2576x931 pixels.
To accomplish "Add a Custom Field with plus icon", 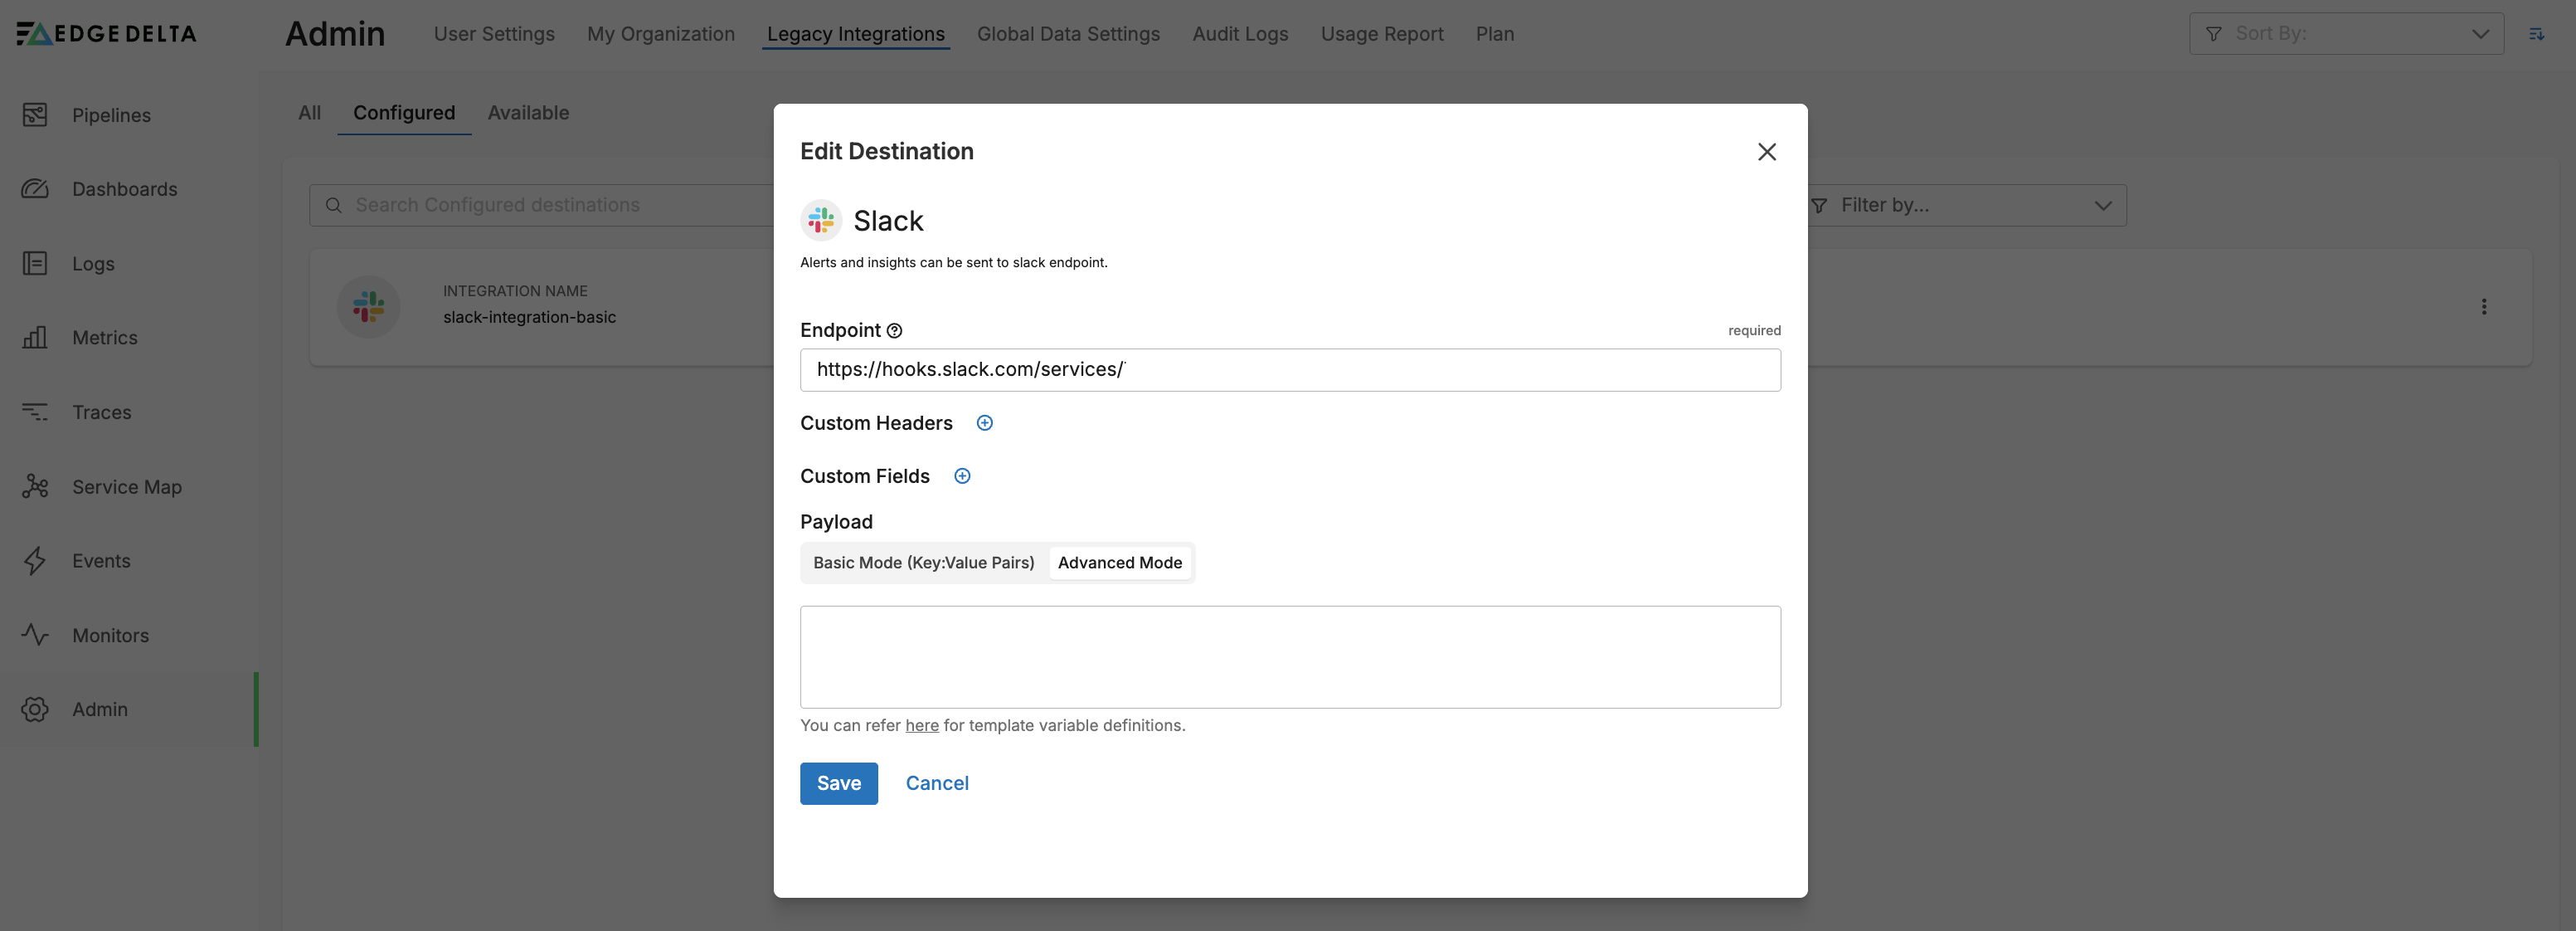I will (x=962, y=476).
